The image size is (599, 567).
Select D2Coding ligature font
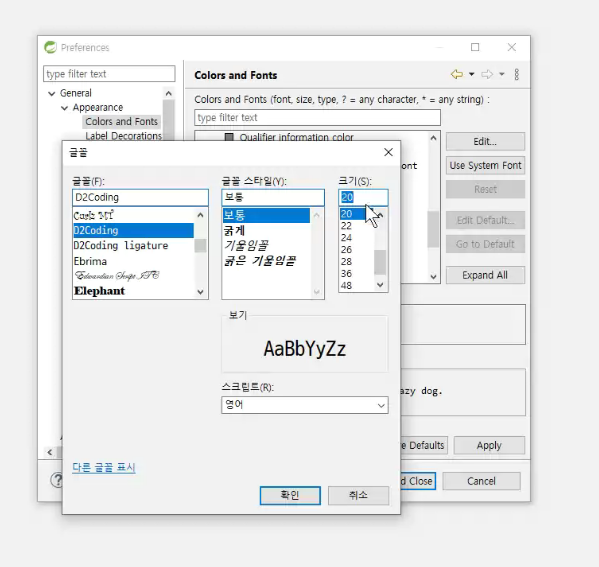pos(121,245)
